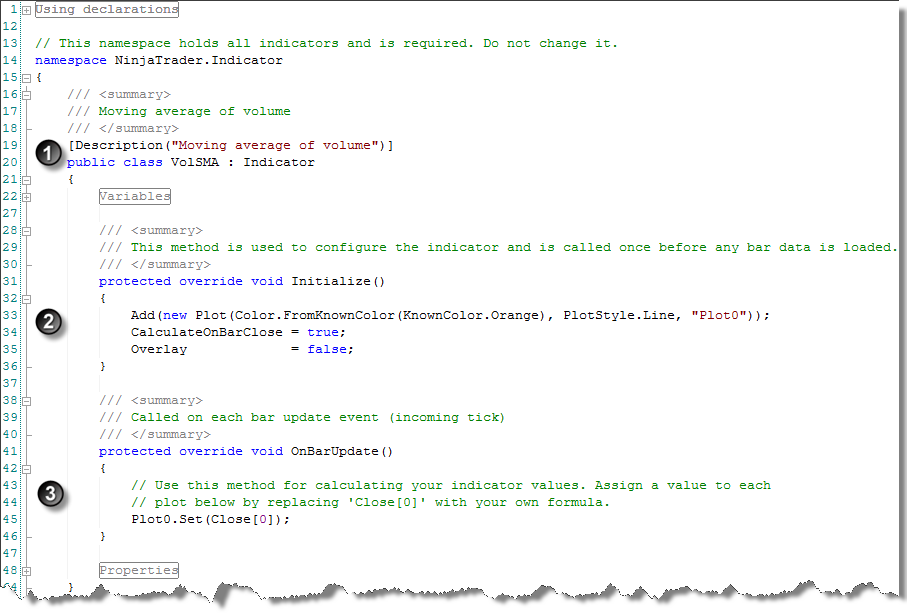Screen dimensions: 907x613
Task: Click the 'false' value on line 35
Action: pos(327,349)
